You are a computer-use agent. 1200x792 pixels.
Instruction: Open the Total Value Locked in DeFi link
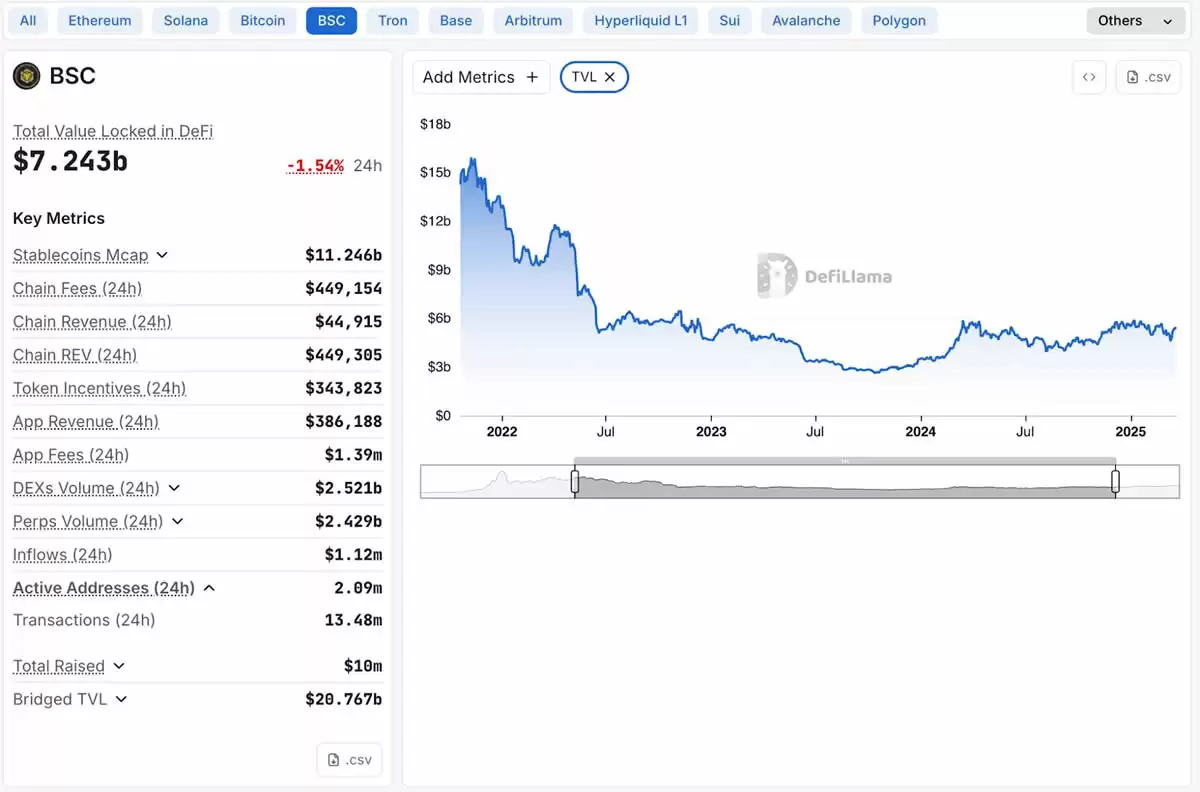click(112, 131)
